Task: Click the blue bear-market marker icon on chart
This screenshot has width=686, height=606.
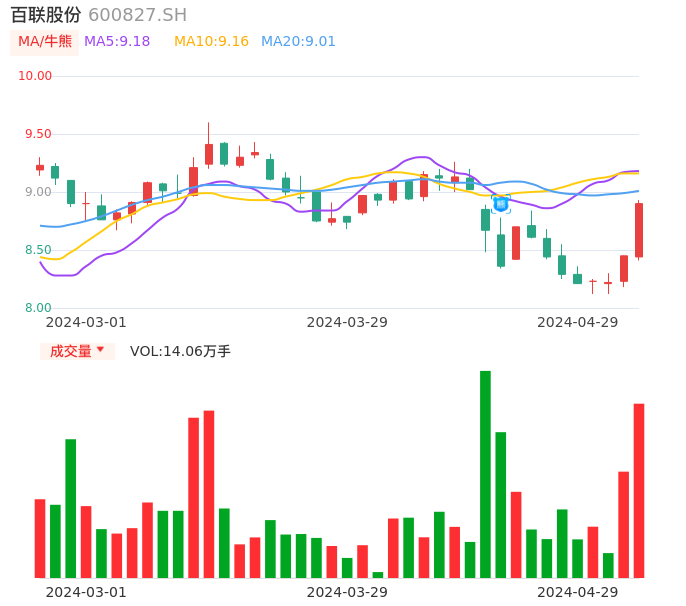Action: click(x=501, y=204)
